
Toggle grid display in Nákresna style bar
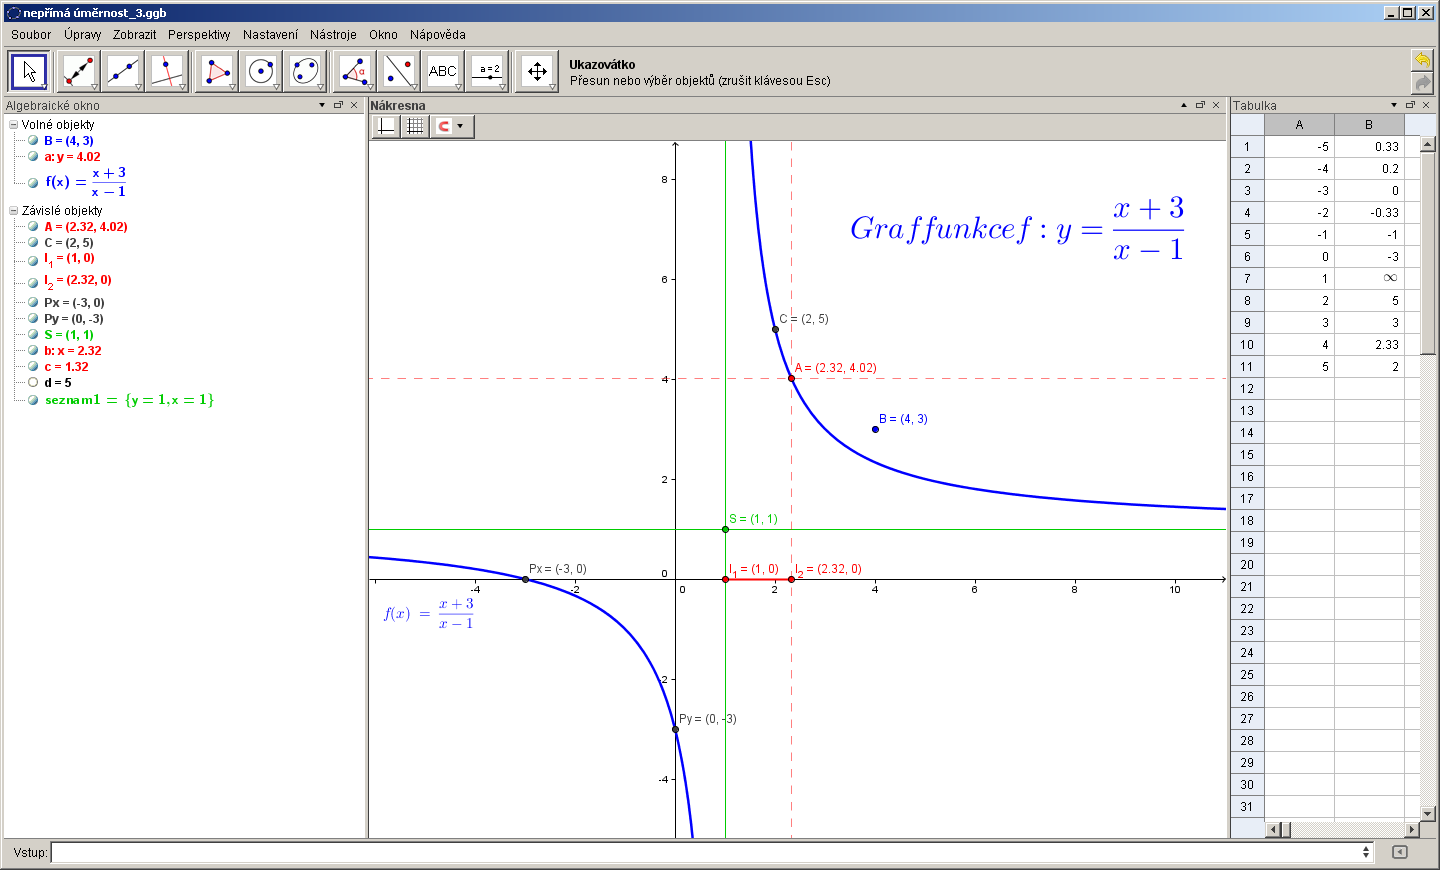click(415, 126)
